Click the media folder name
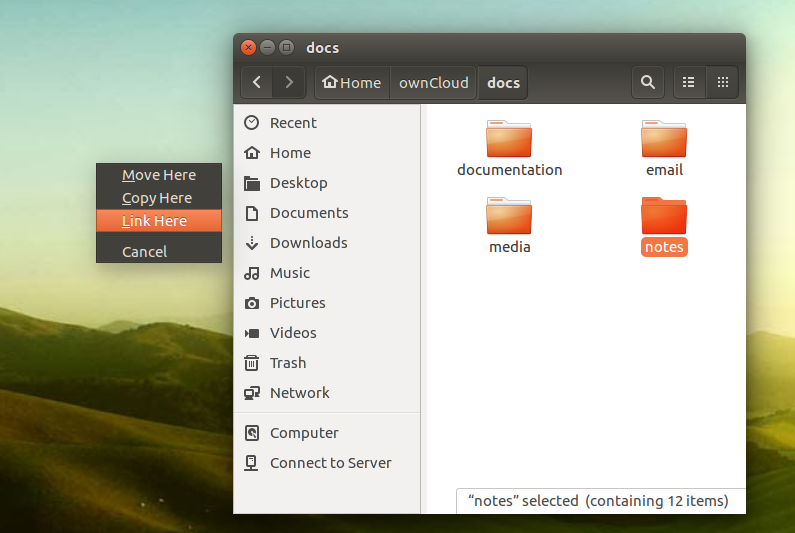Image resolution: width=795 pixels, height=533 pixels. coord(510,247)
